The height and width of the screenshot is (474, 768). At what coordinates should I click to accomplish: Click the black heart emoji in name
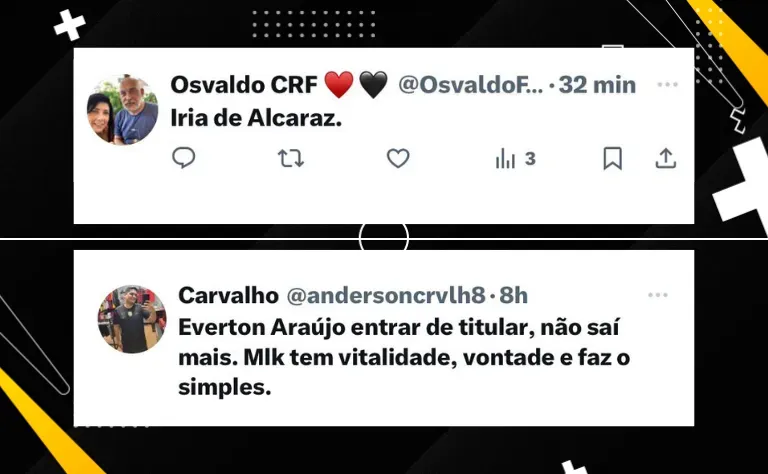tap(373, 85)
